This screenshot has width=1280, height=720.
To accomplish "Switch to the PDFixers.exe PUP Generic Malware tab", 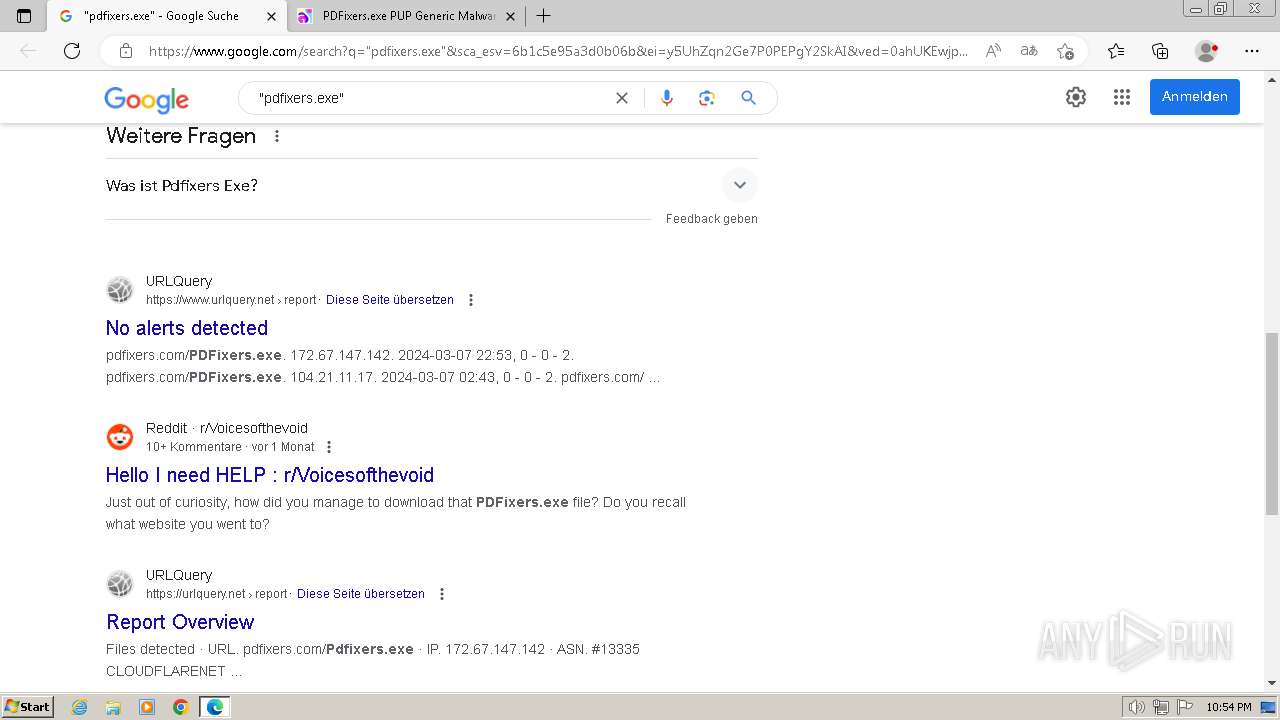I will coord(407,16).
